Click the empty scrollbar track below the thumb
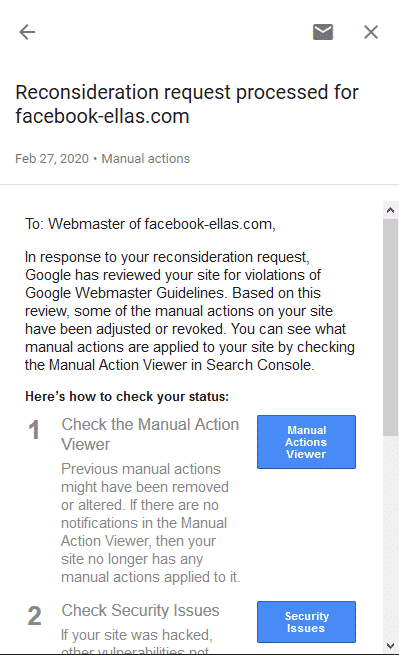 391,537
